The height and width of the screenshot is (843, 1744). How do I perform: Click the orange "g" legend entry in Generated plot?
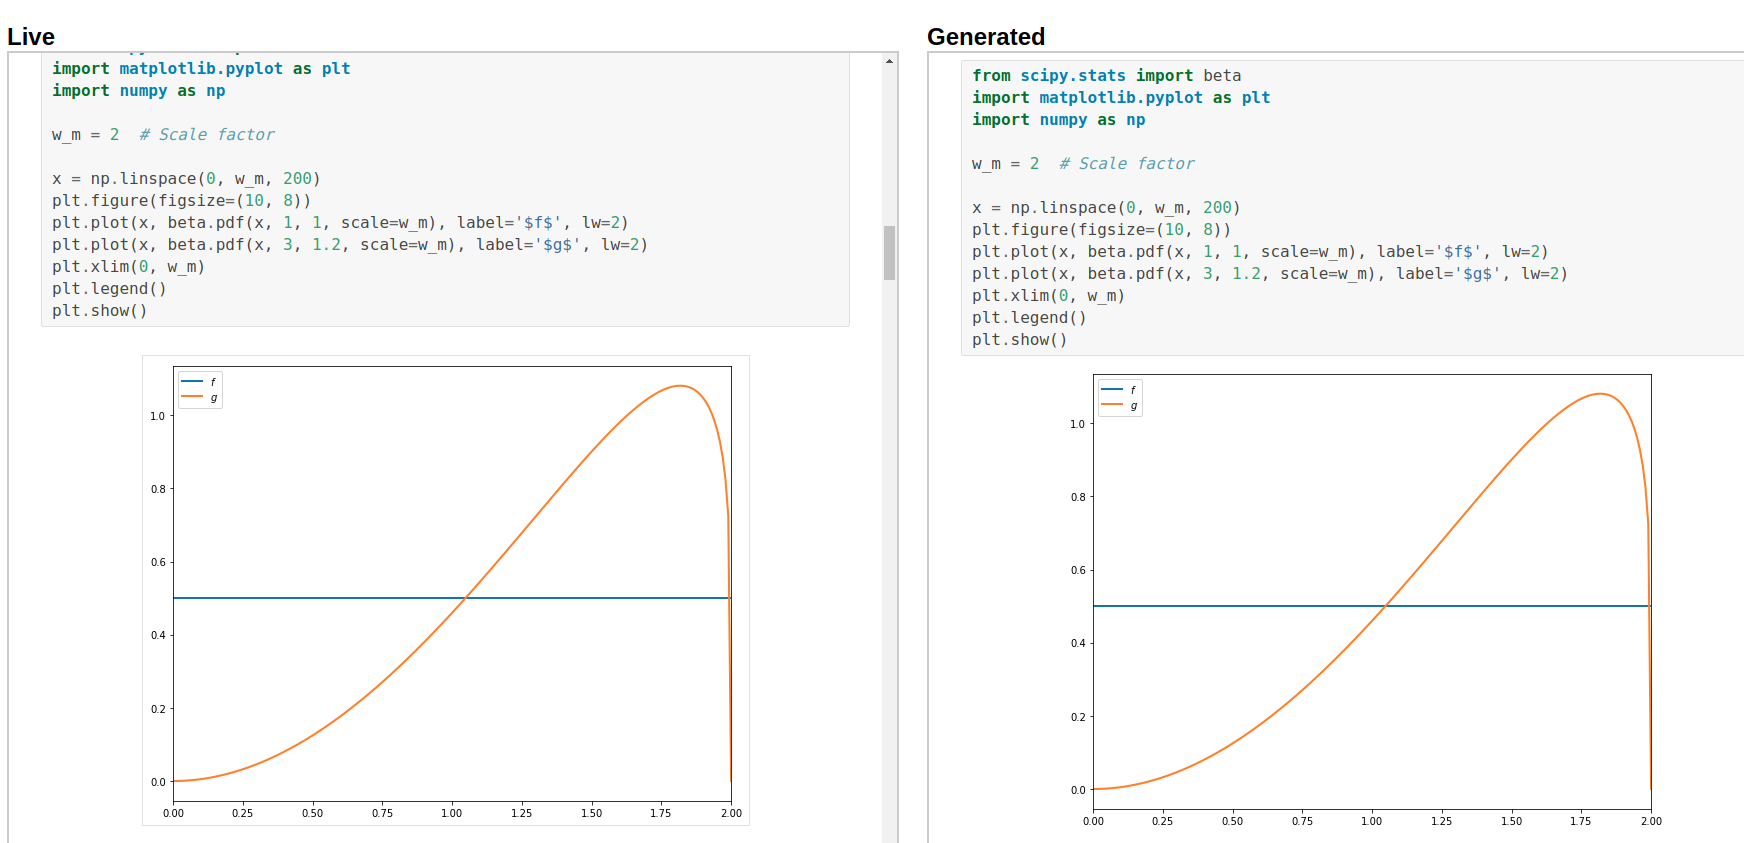tap(1118, 406)
